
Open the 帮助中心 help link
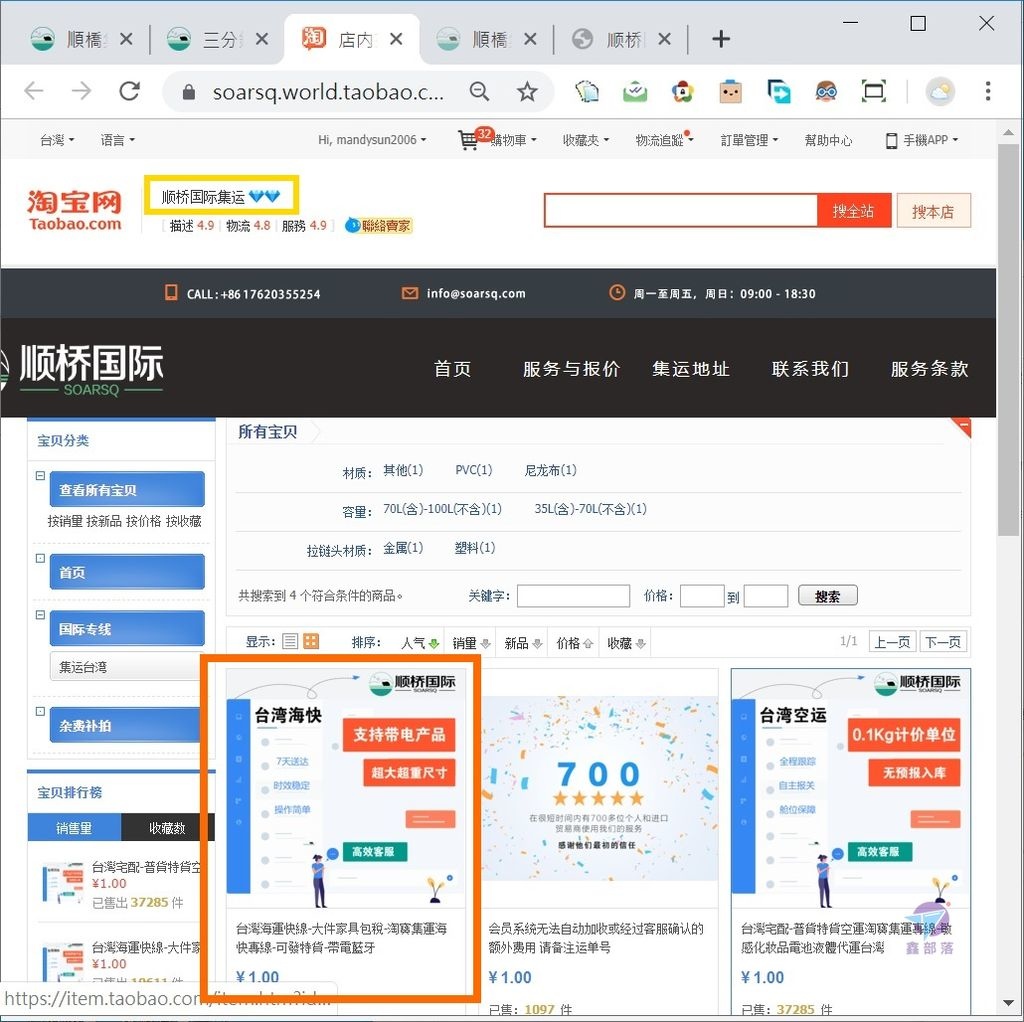point(828,140)
